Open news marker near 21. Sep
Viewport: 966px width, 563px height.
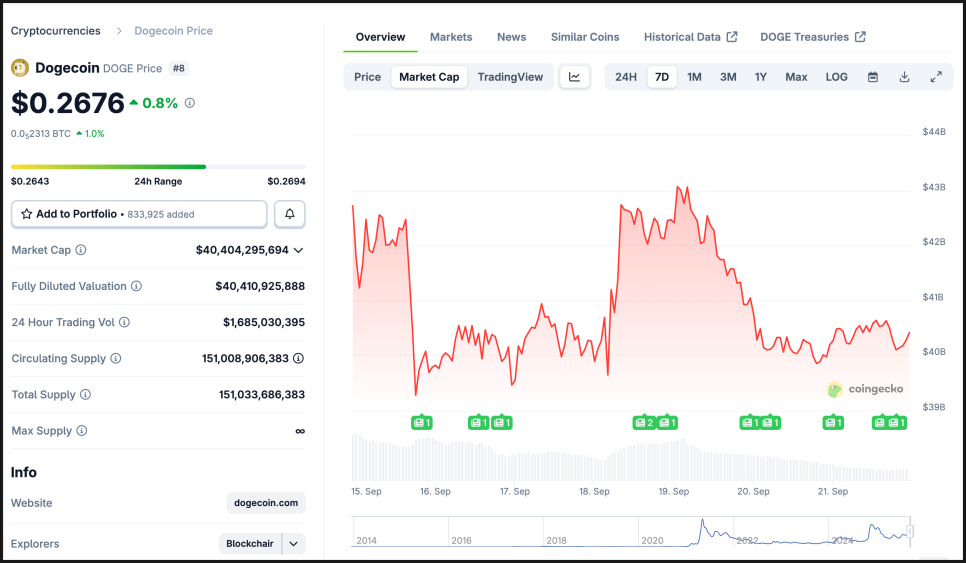pos(833,423)
